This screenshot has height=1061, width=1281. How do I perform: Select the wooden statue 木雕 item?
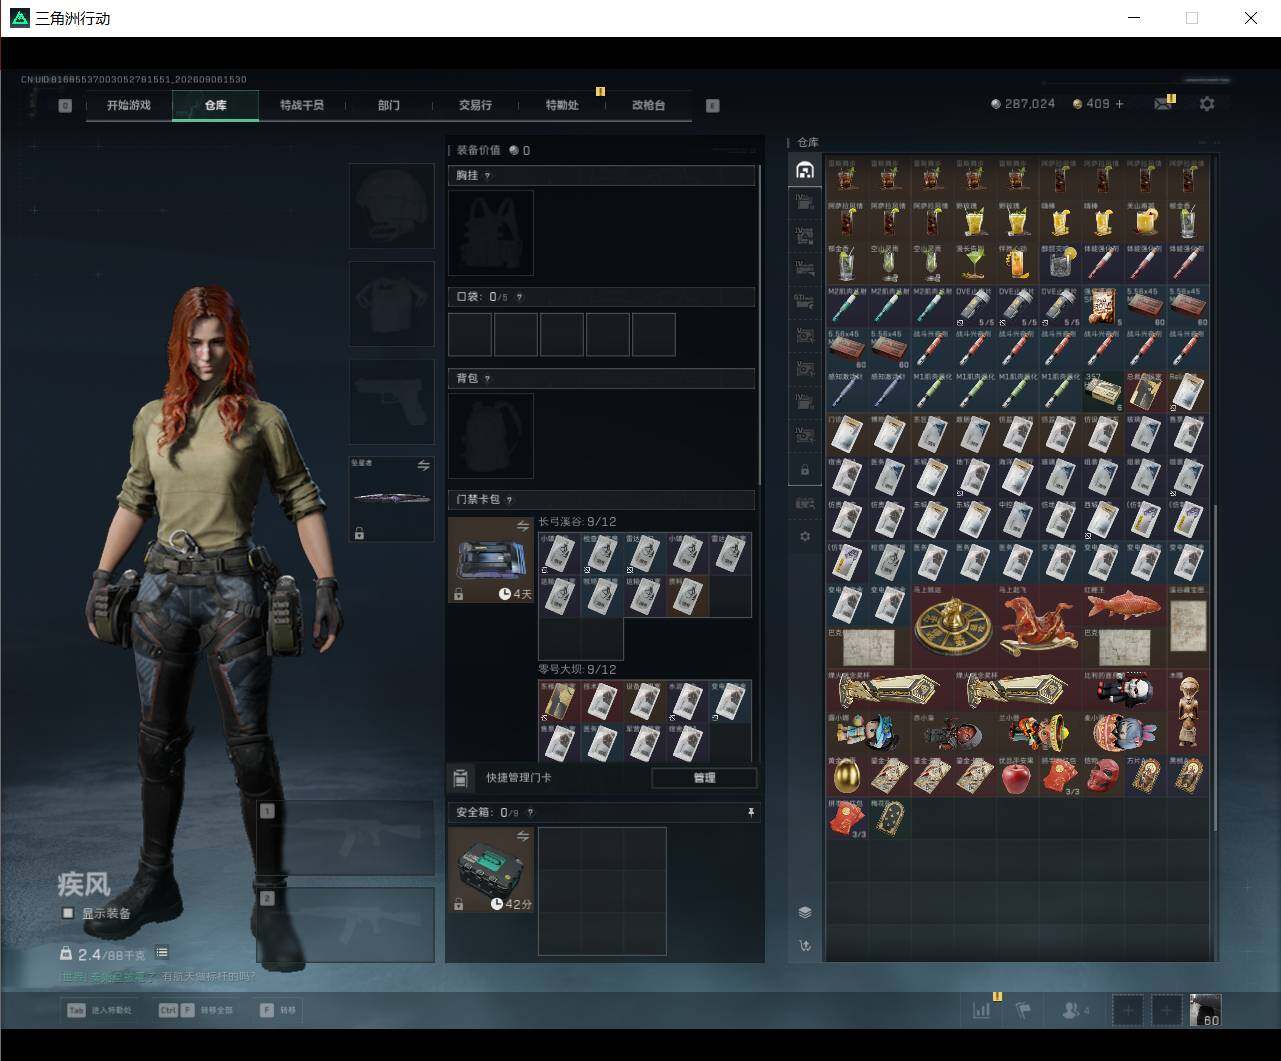point(1187,712)
